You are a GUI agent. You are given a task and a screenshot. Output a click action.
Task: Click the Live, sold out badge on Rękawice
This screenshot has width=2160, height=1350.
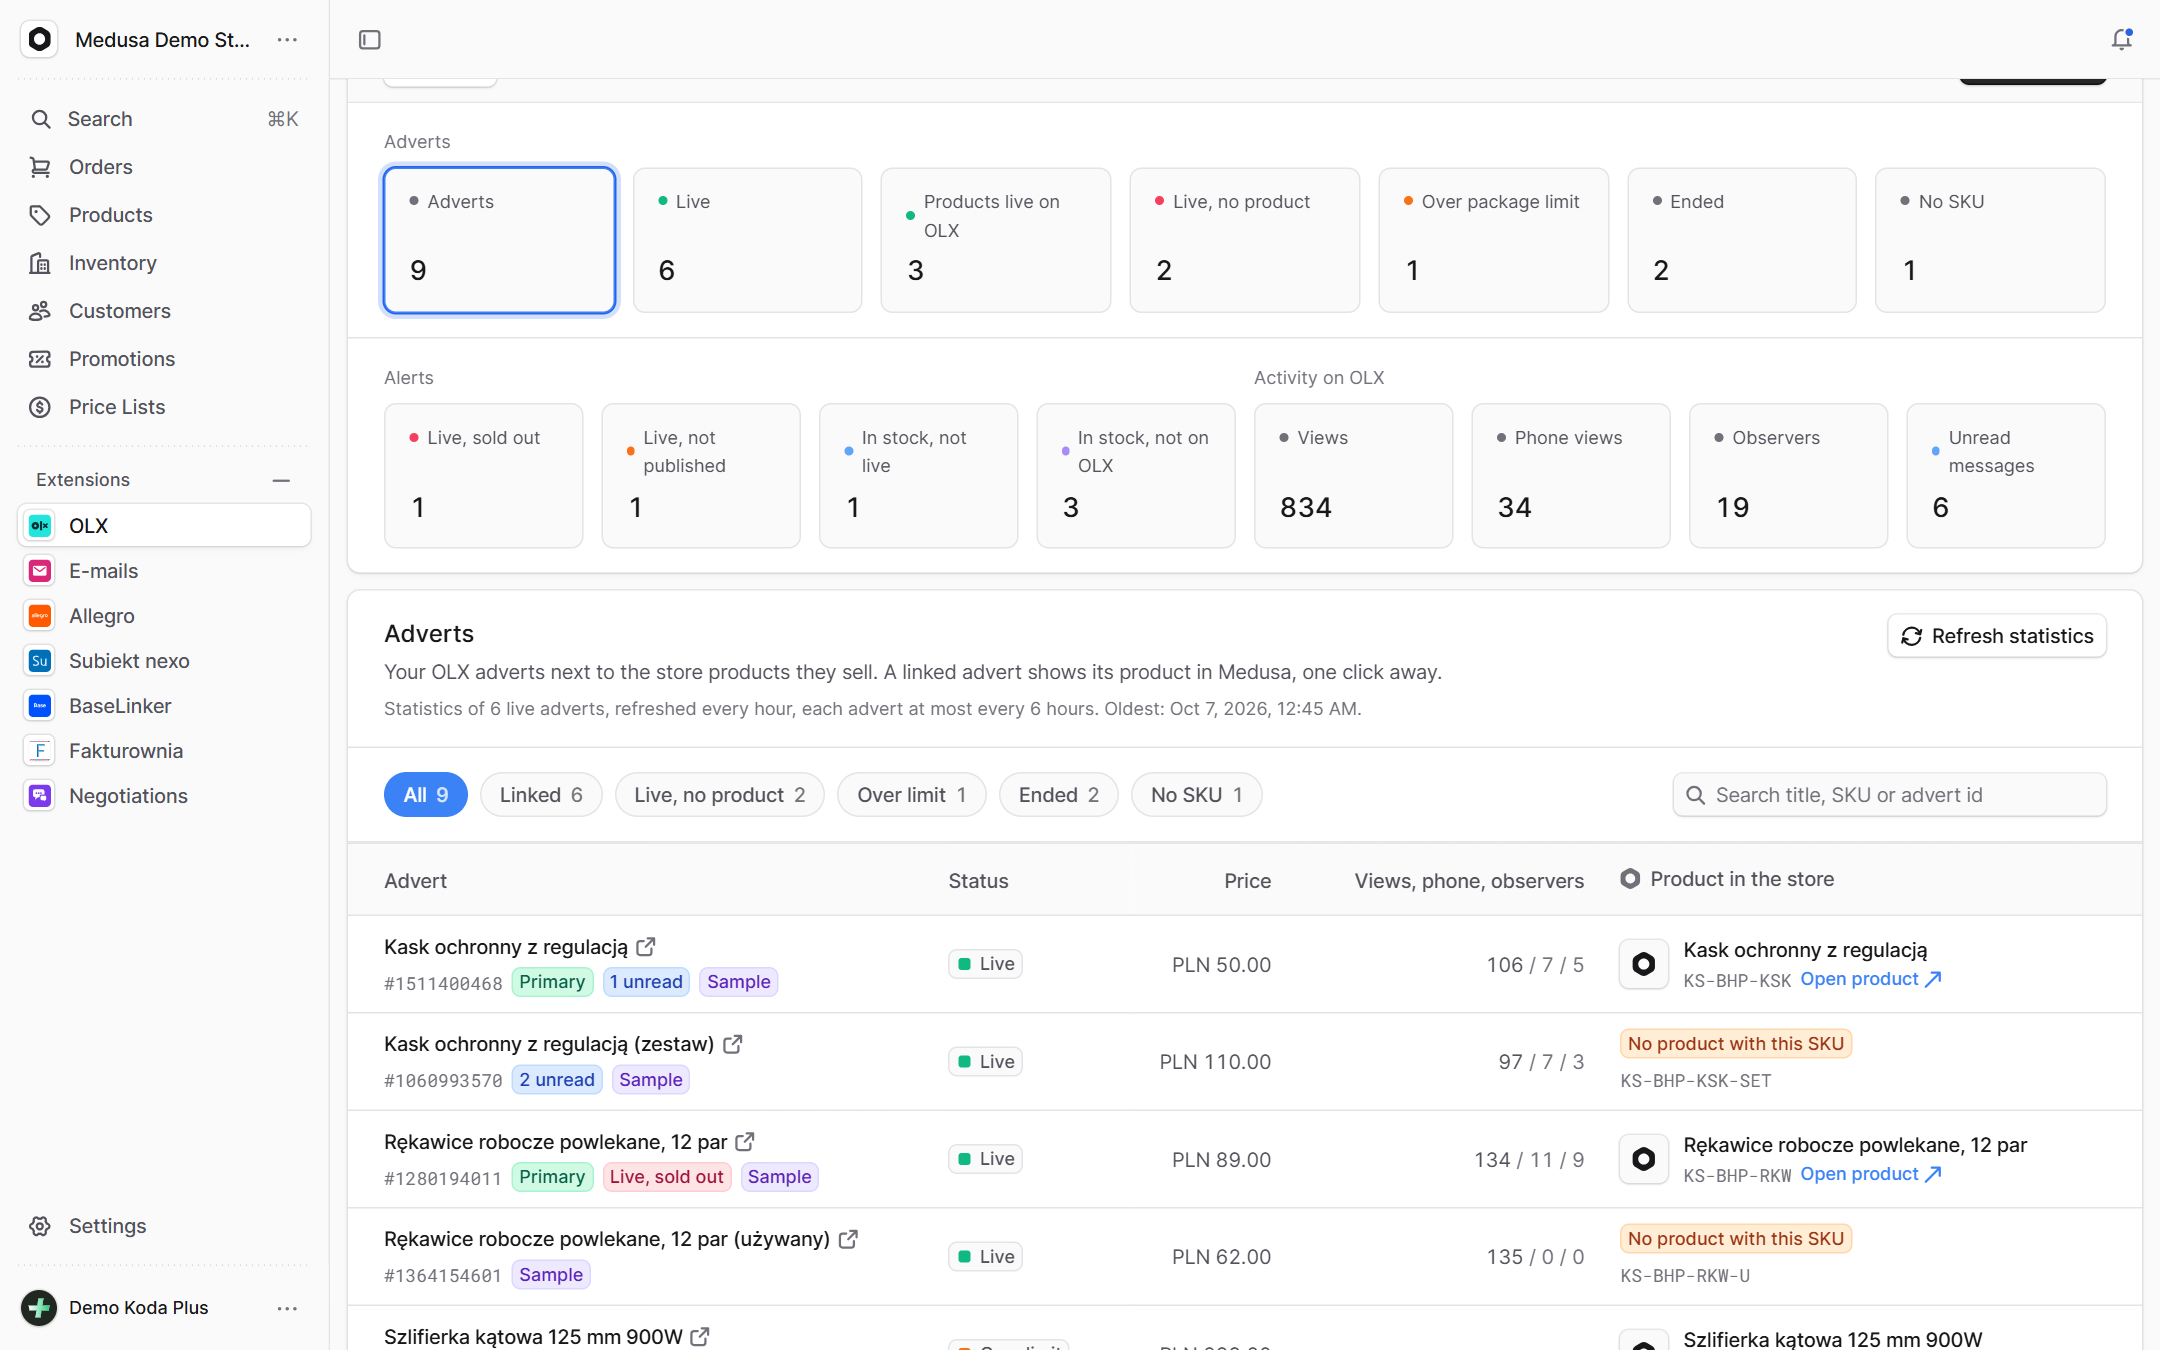pyautogui.click(x=666, y=1177)
